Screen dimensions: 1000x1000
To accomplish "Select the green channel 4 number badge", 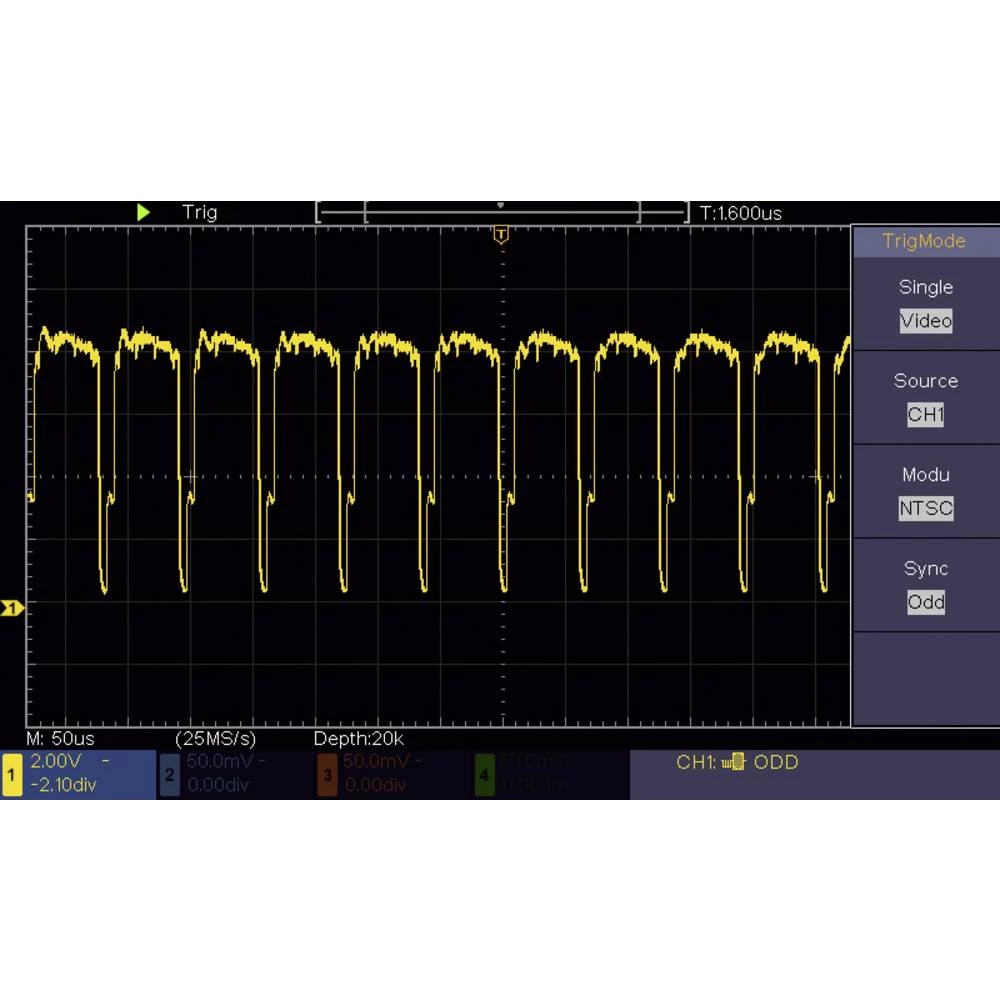I will point(484,775).
